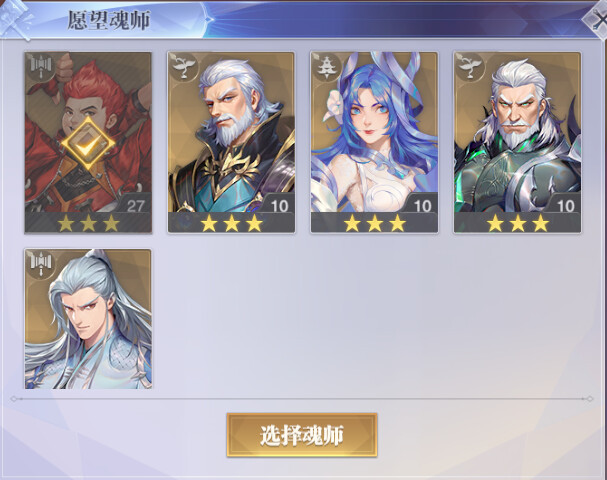Screen dimensions: 607x480
Task: Select the blue-haired woman soul master card
Action: click(374, 142)
